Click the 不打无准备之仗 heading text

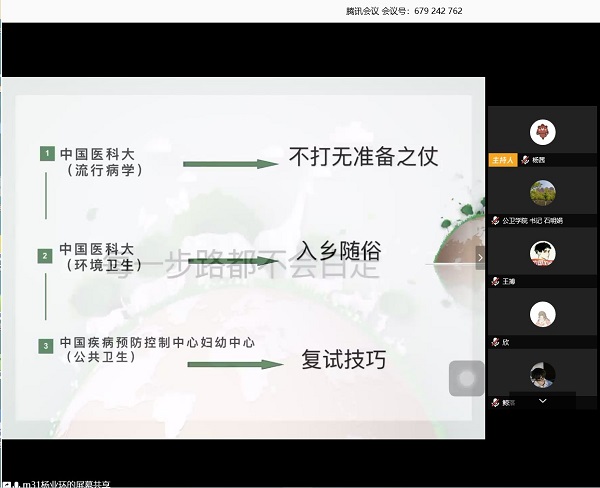point(363,158)
